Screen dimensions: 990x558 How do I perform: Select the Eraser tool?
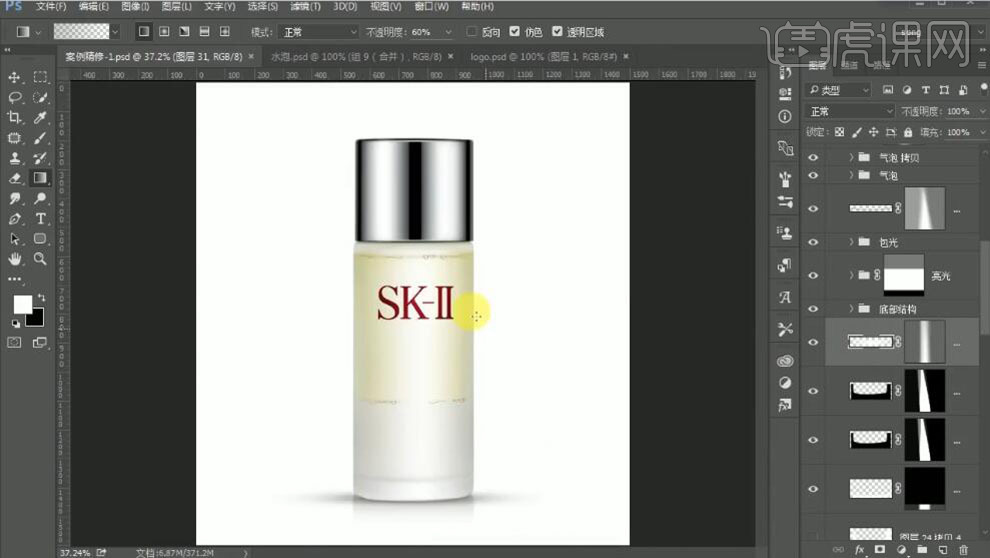pyautogui.click(x=15, y=178)
